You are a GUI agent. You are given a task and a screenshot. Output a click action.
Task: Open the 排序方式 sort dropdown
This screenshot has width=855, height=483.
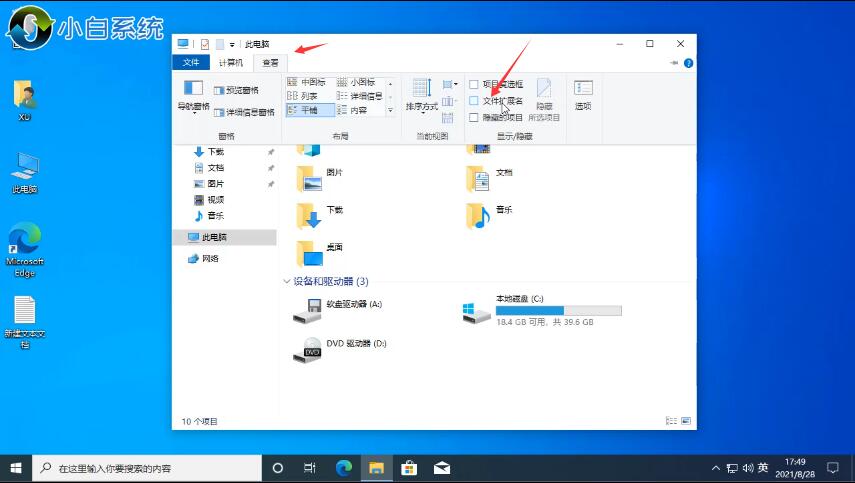point(422,96)
